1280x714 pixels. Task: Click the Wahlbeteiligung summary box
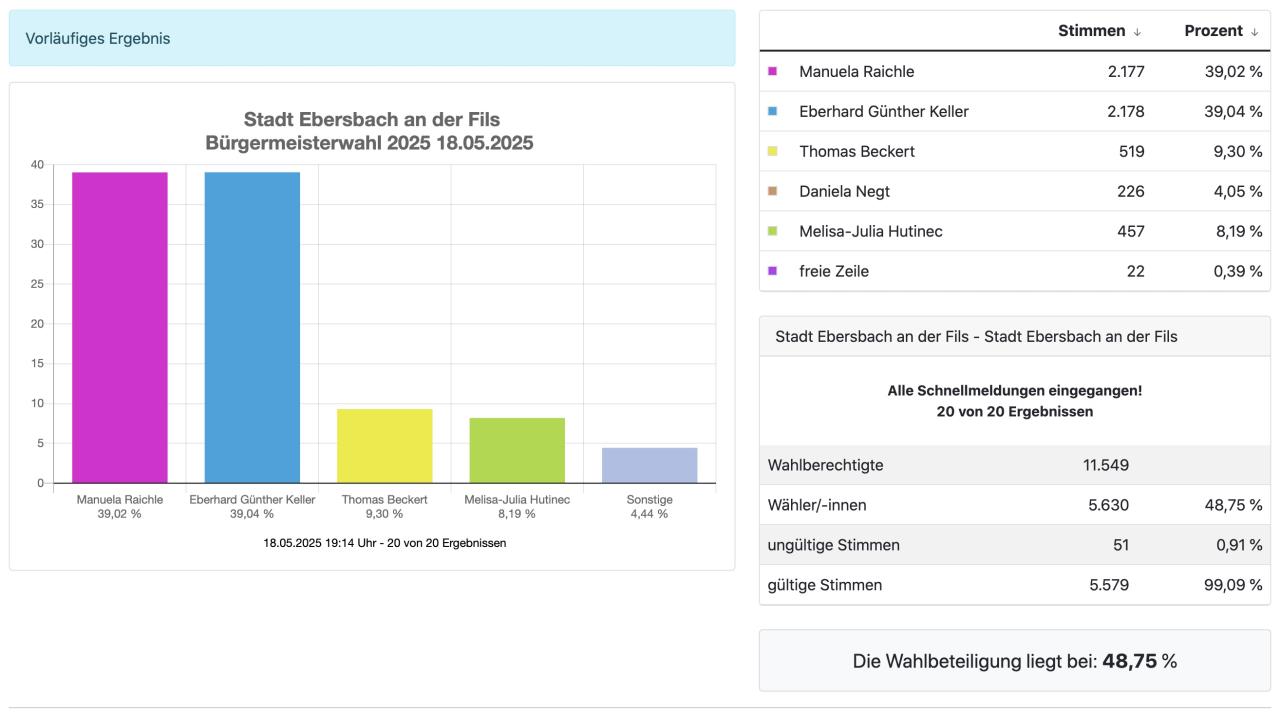tap(1014, 661)
